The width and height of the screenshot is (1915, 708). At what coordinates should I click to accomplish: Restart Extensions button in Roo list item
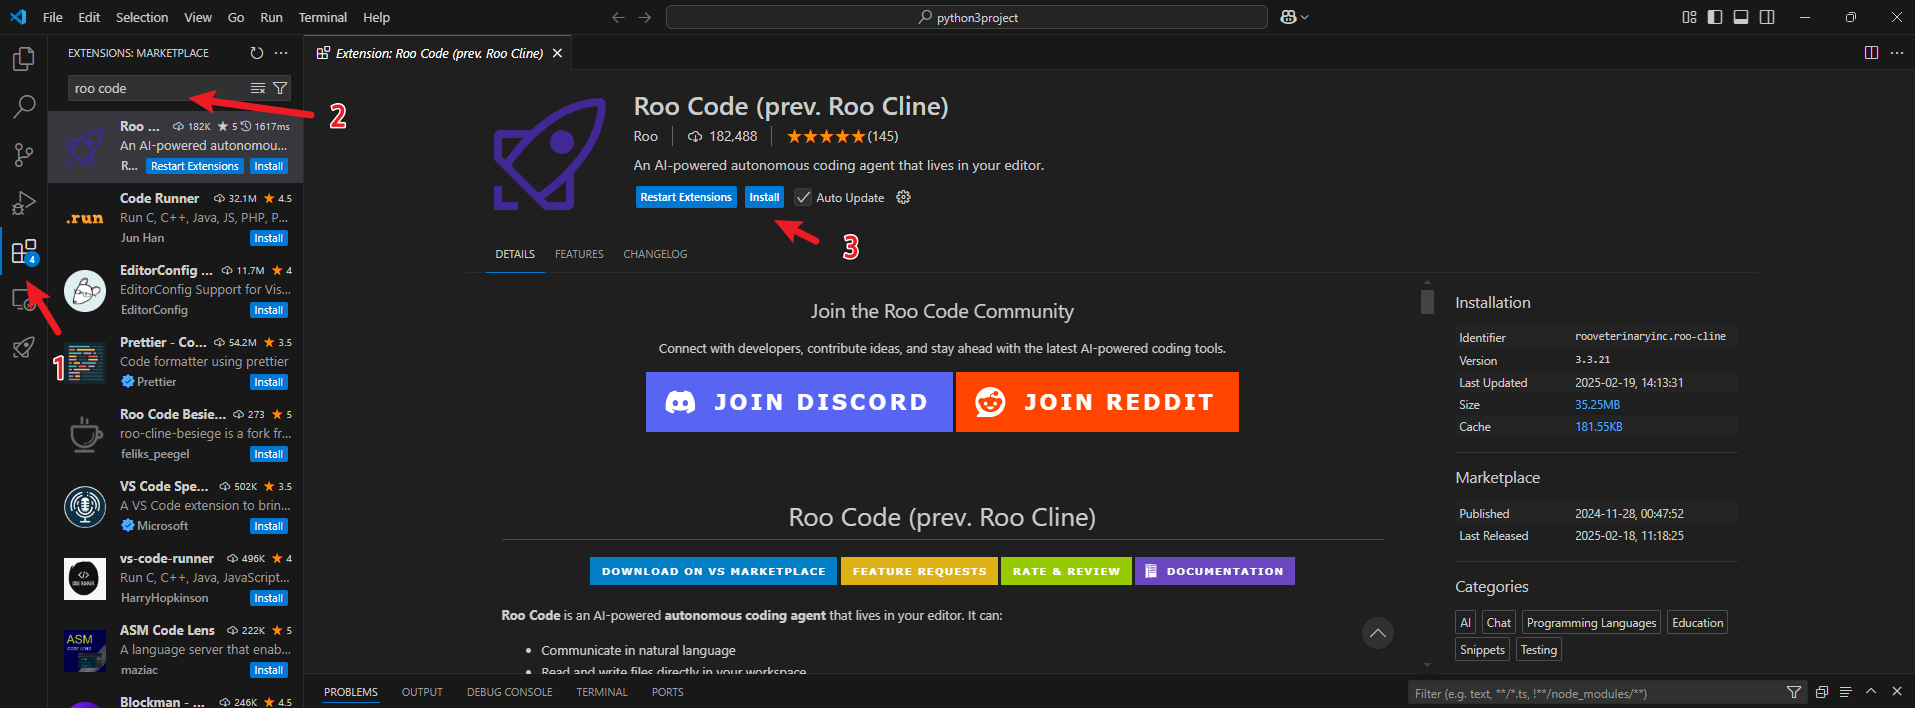pyautogui.click(x=195, y=166)
